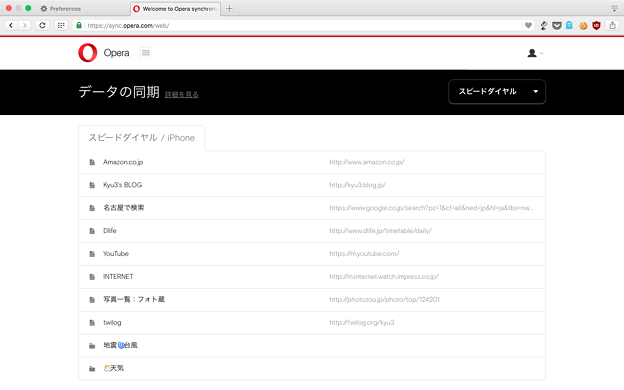624x390 pixels.
Task: Click the photozou.jp photo URL
Action: [x=384, y=299]
